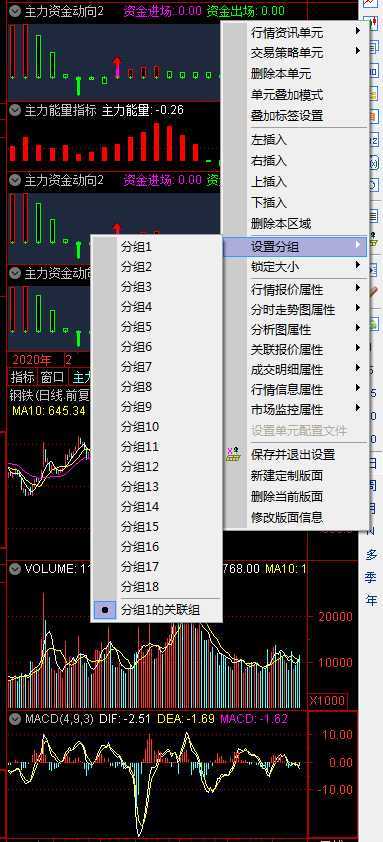Screen dimensions: 383x842
Task: Expand 分时走势图属性 submenu
Action: (295, 310)
